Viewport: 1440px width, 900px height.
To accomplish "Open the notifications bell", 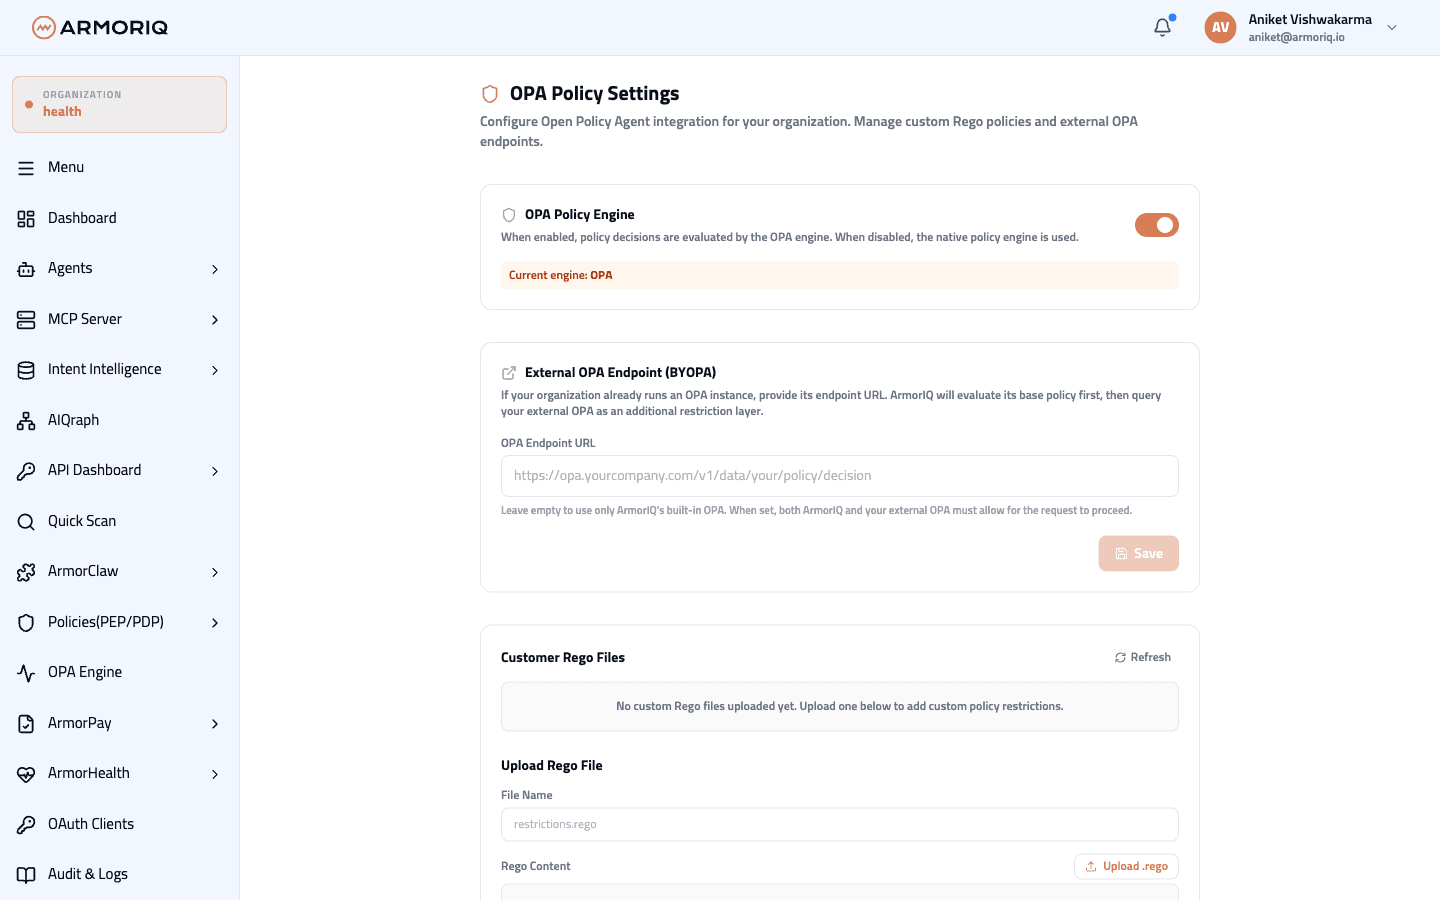I will 1162,28.
